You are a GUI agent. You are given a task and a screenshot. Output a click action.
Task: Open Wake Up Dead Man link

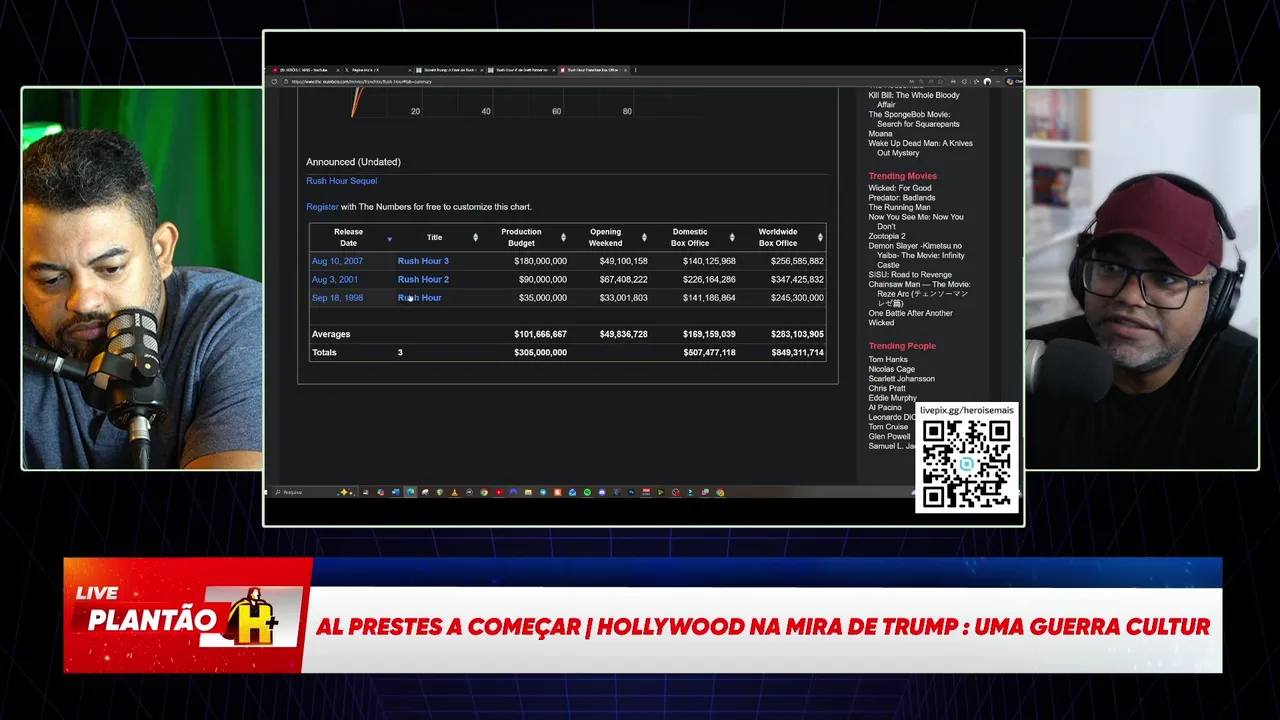tap(920, 148)
